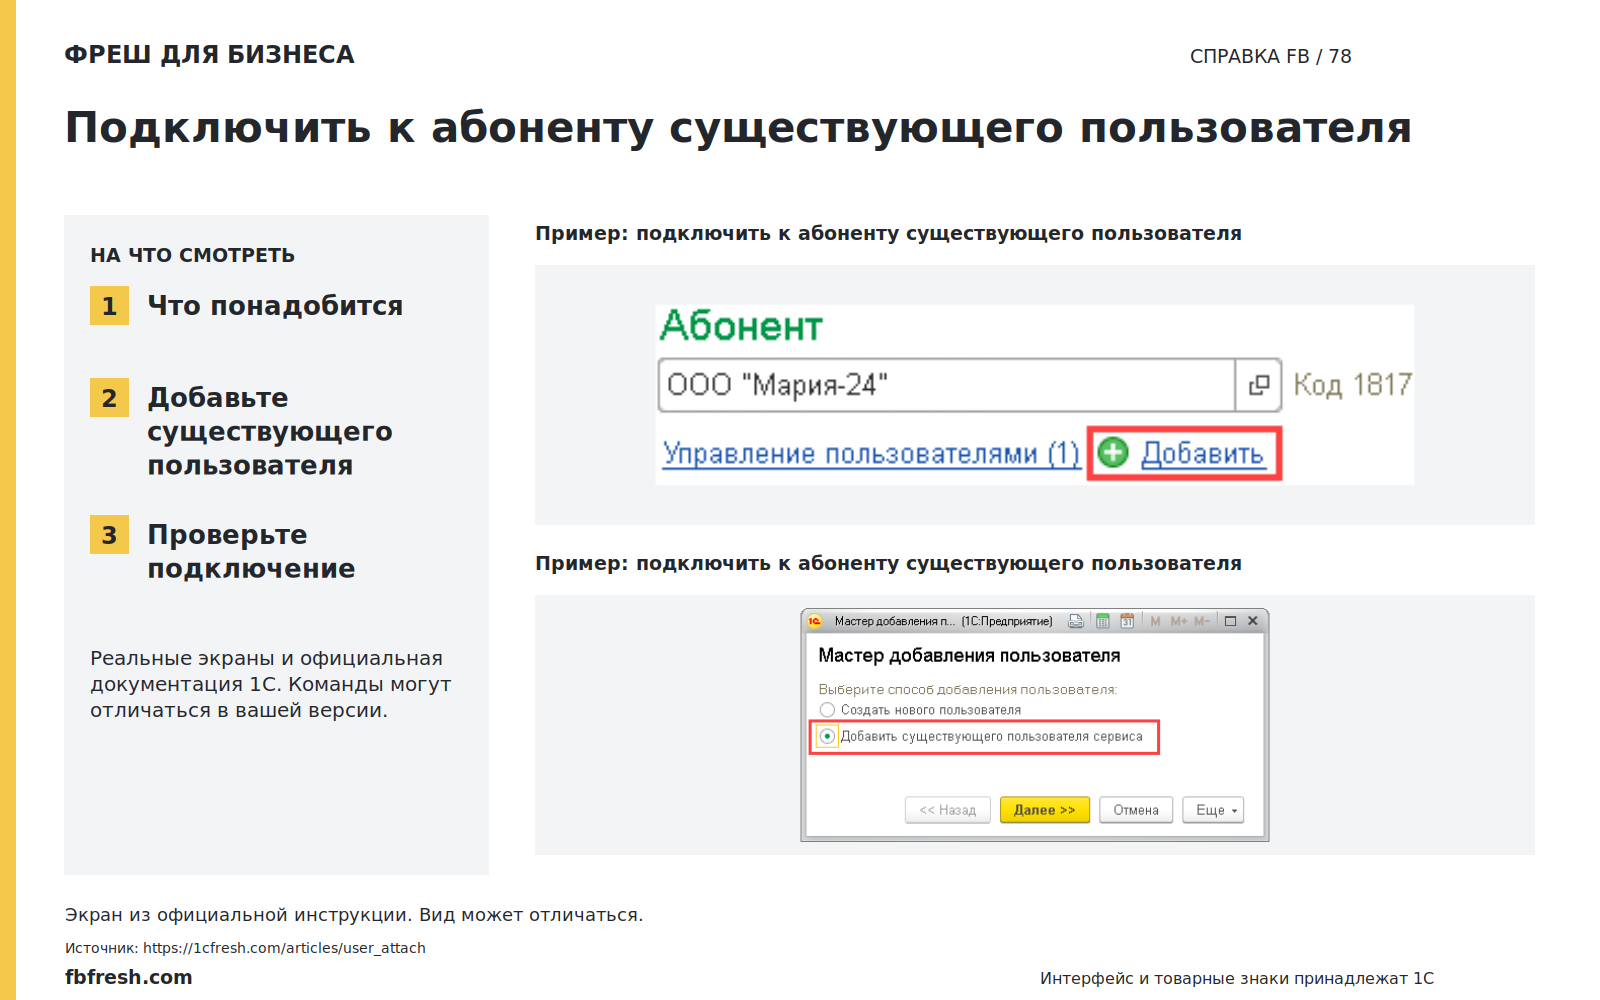
Task: Click the 'Абонент' green heading
Action: (741, 326)
